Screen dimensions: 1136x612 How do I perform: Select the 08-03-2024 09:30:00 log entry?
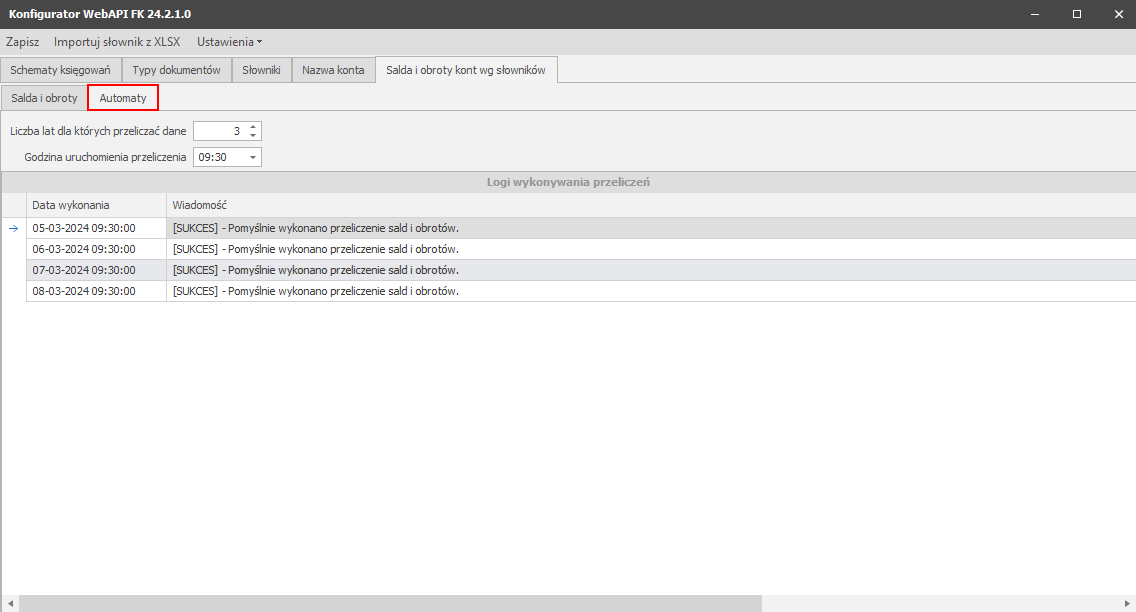96,291
